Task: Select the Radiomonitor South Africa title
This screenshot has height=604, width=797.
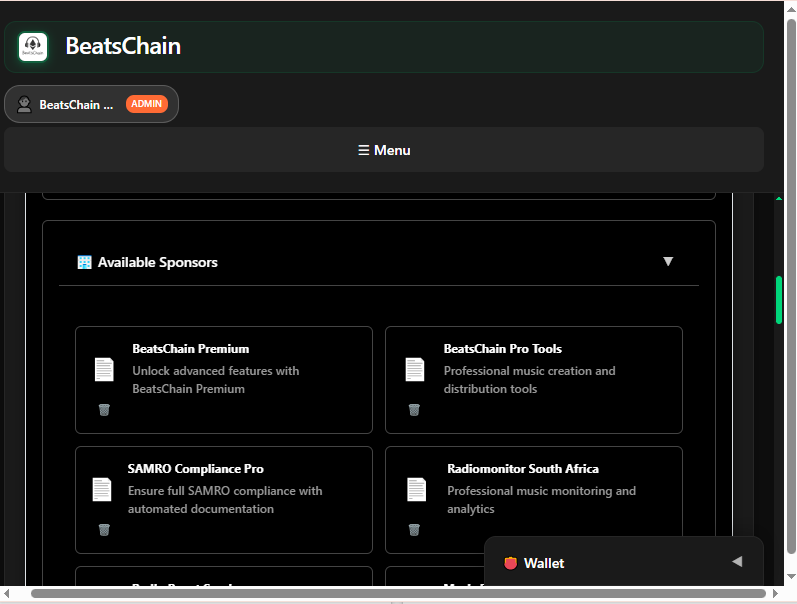Action: point(523,469)
